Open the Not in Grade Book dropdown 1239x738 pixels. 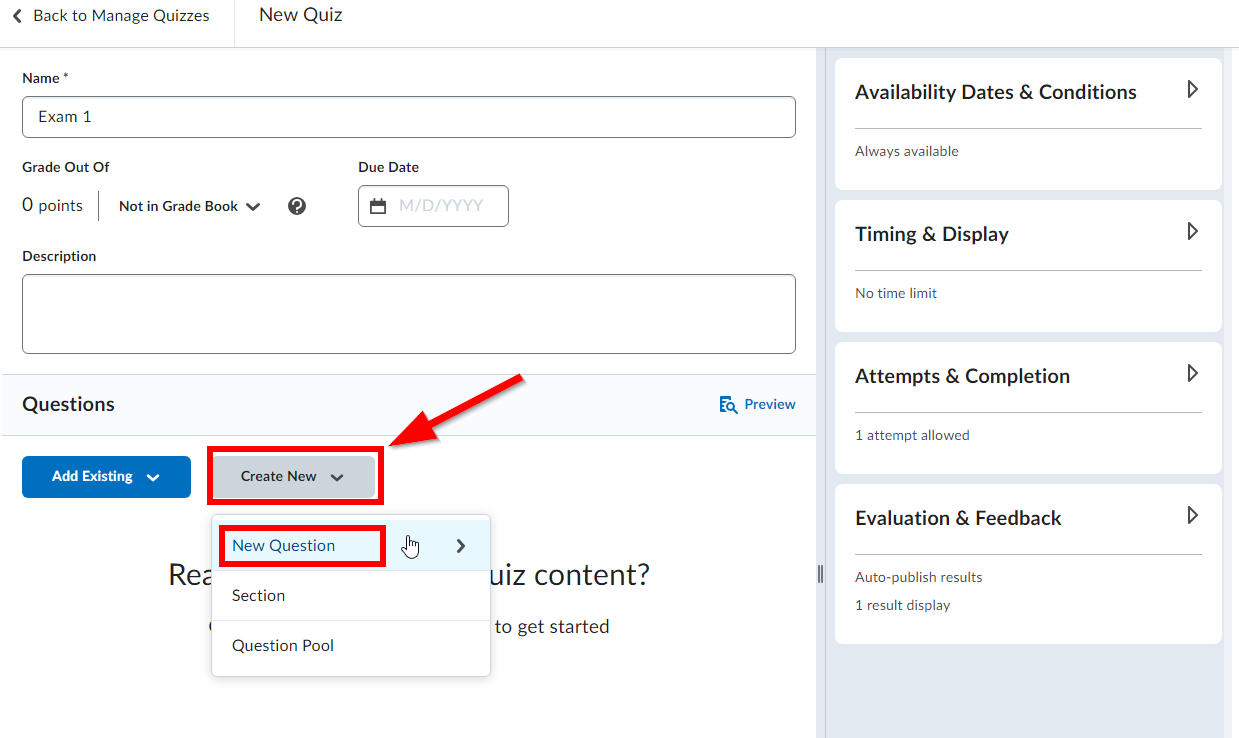pyautogui.click(x=188, y=206)
